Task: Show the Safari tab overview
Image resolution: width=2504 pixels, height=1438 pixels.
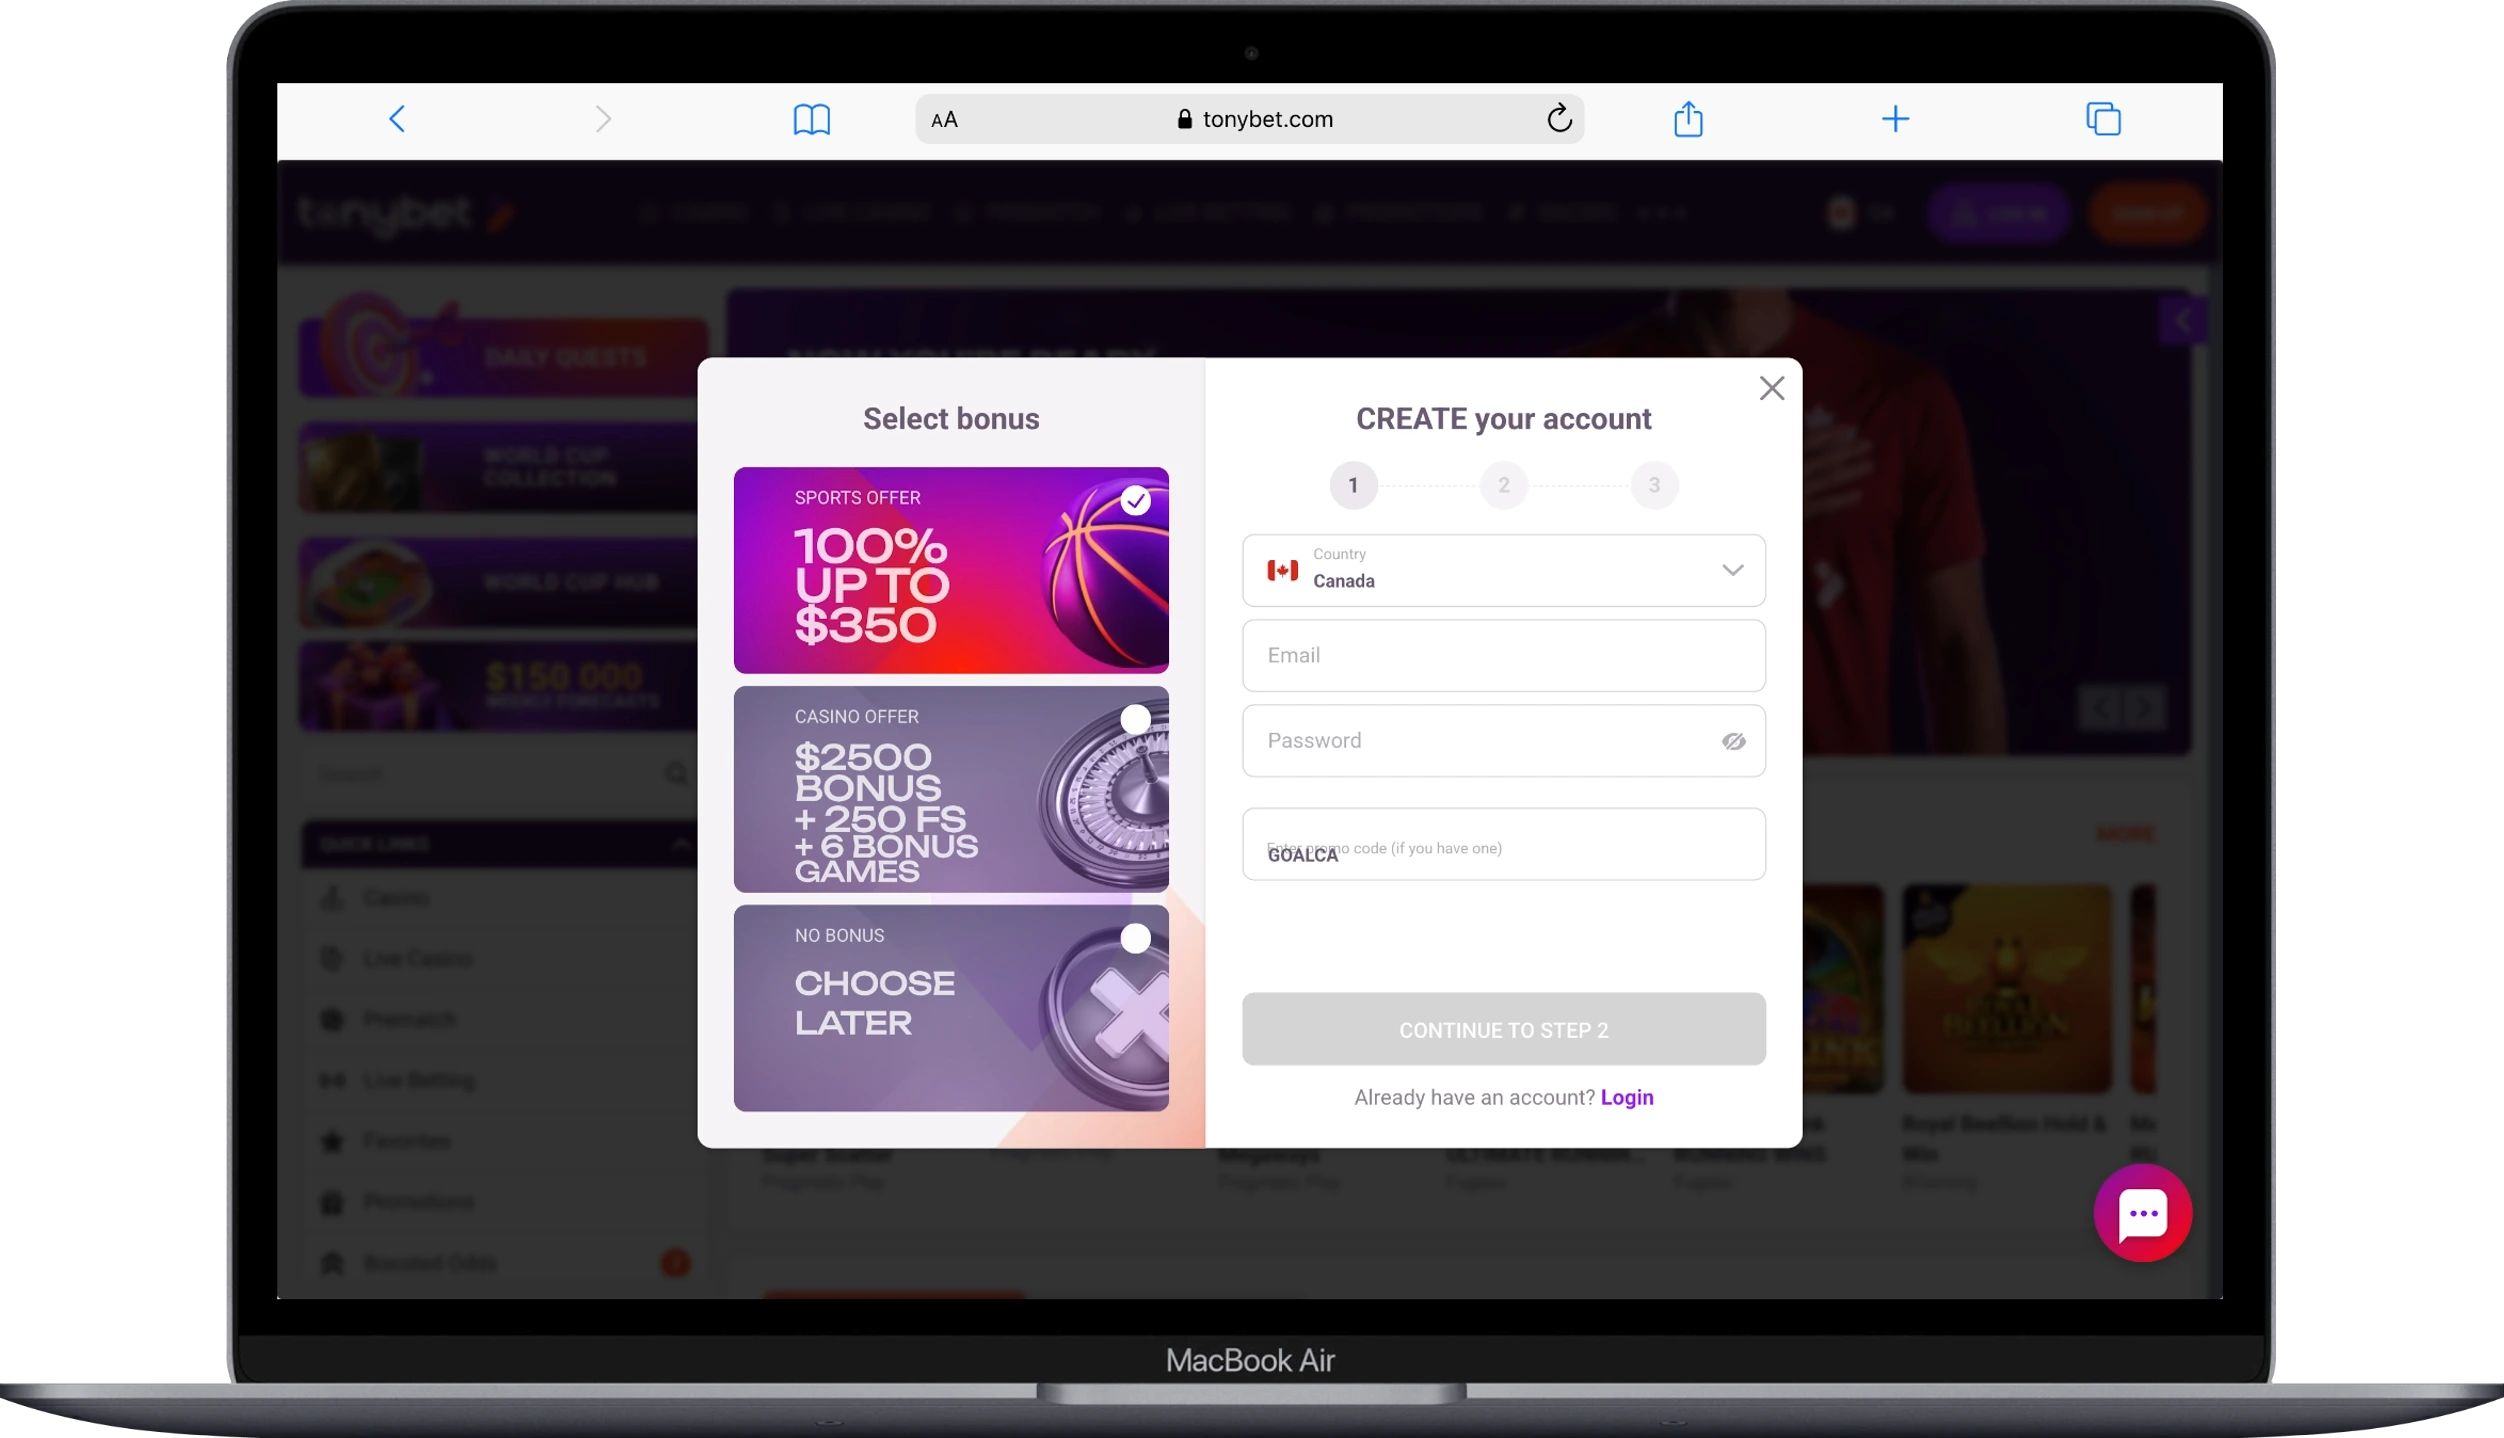Action: [x=2103, y=119]
